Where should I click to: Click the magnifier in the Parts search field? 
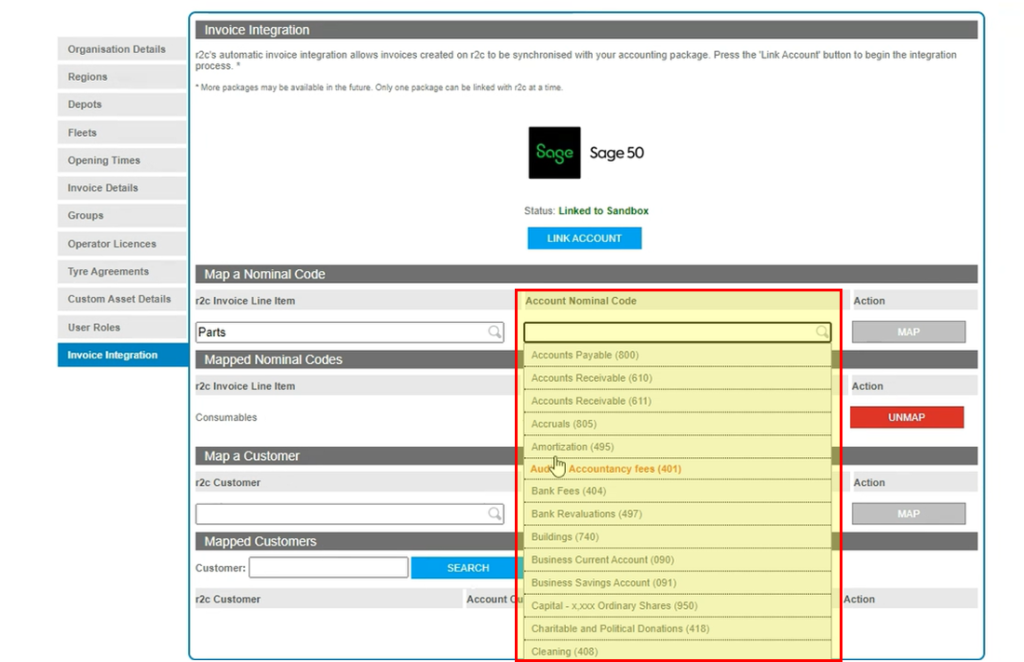[494, 331]
